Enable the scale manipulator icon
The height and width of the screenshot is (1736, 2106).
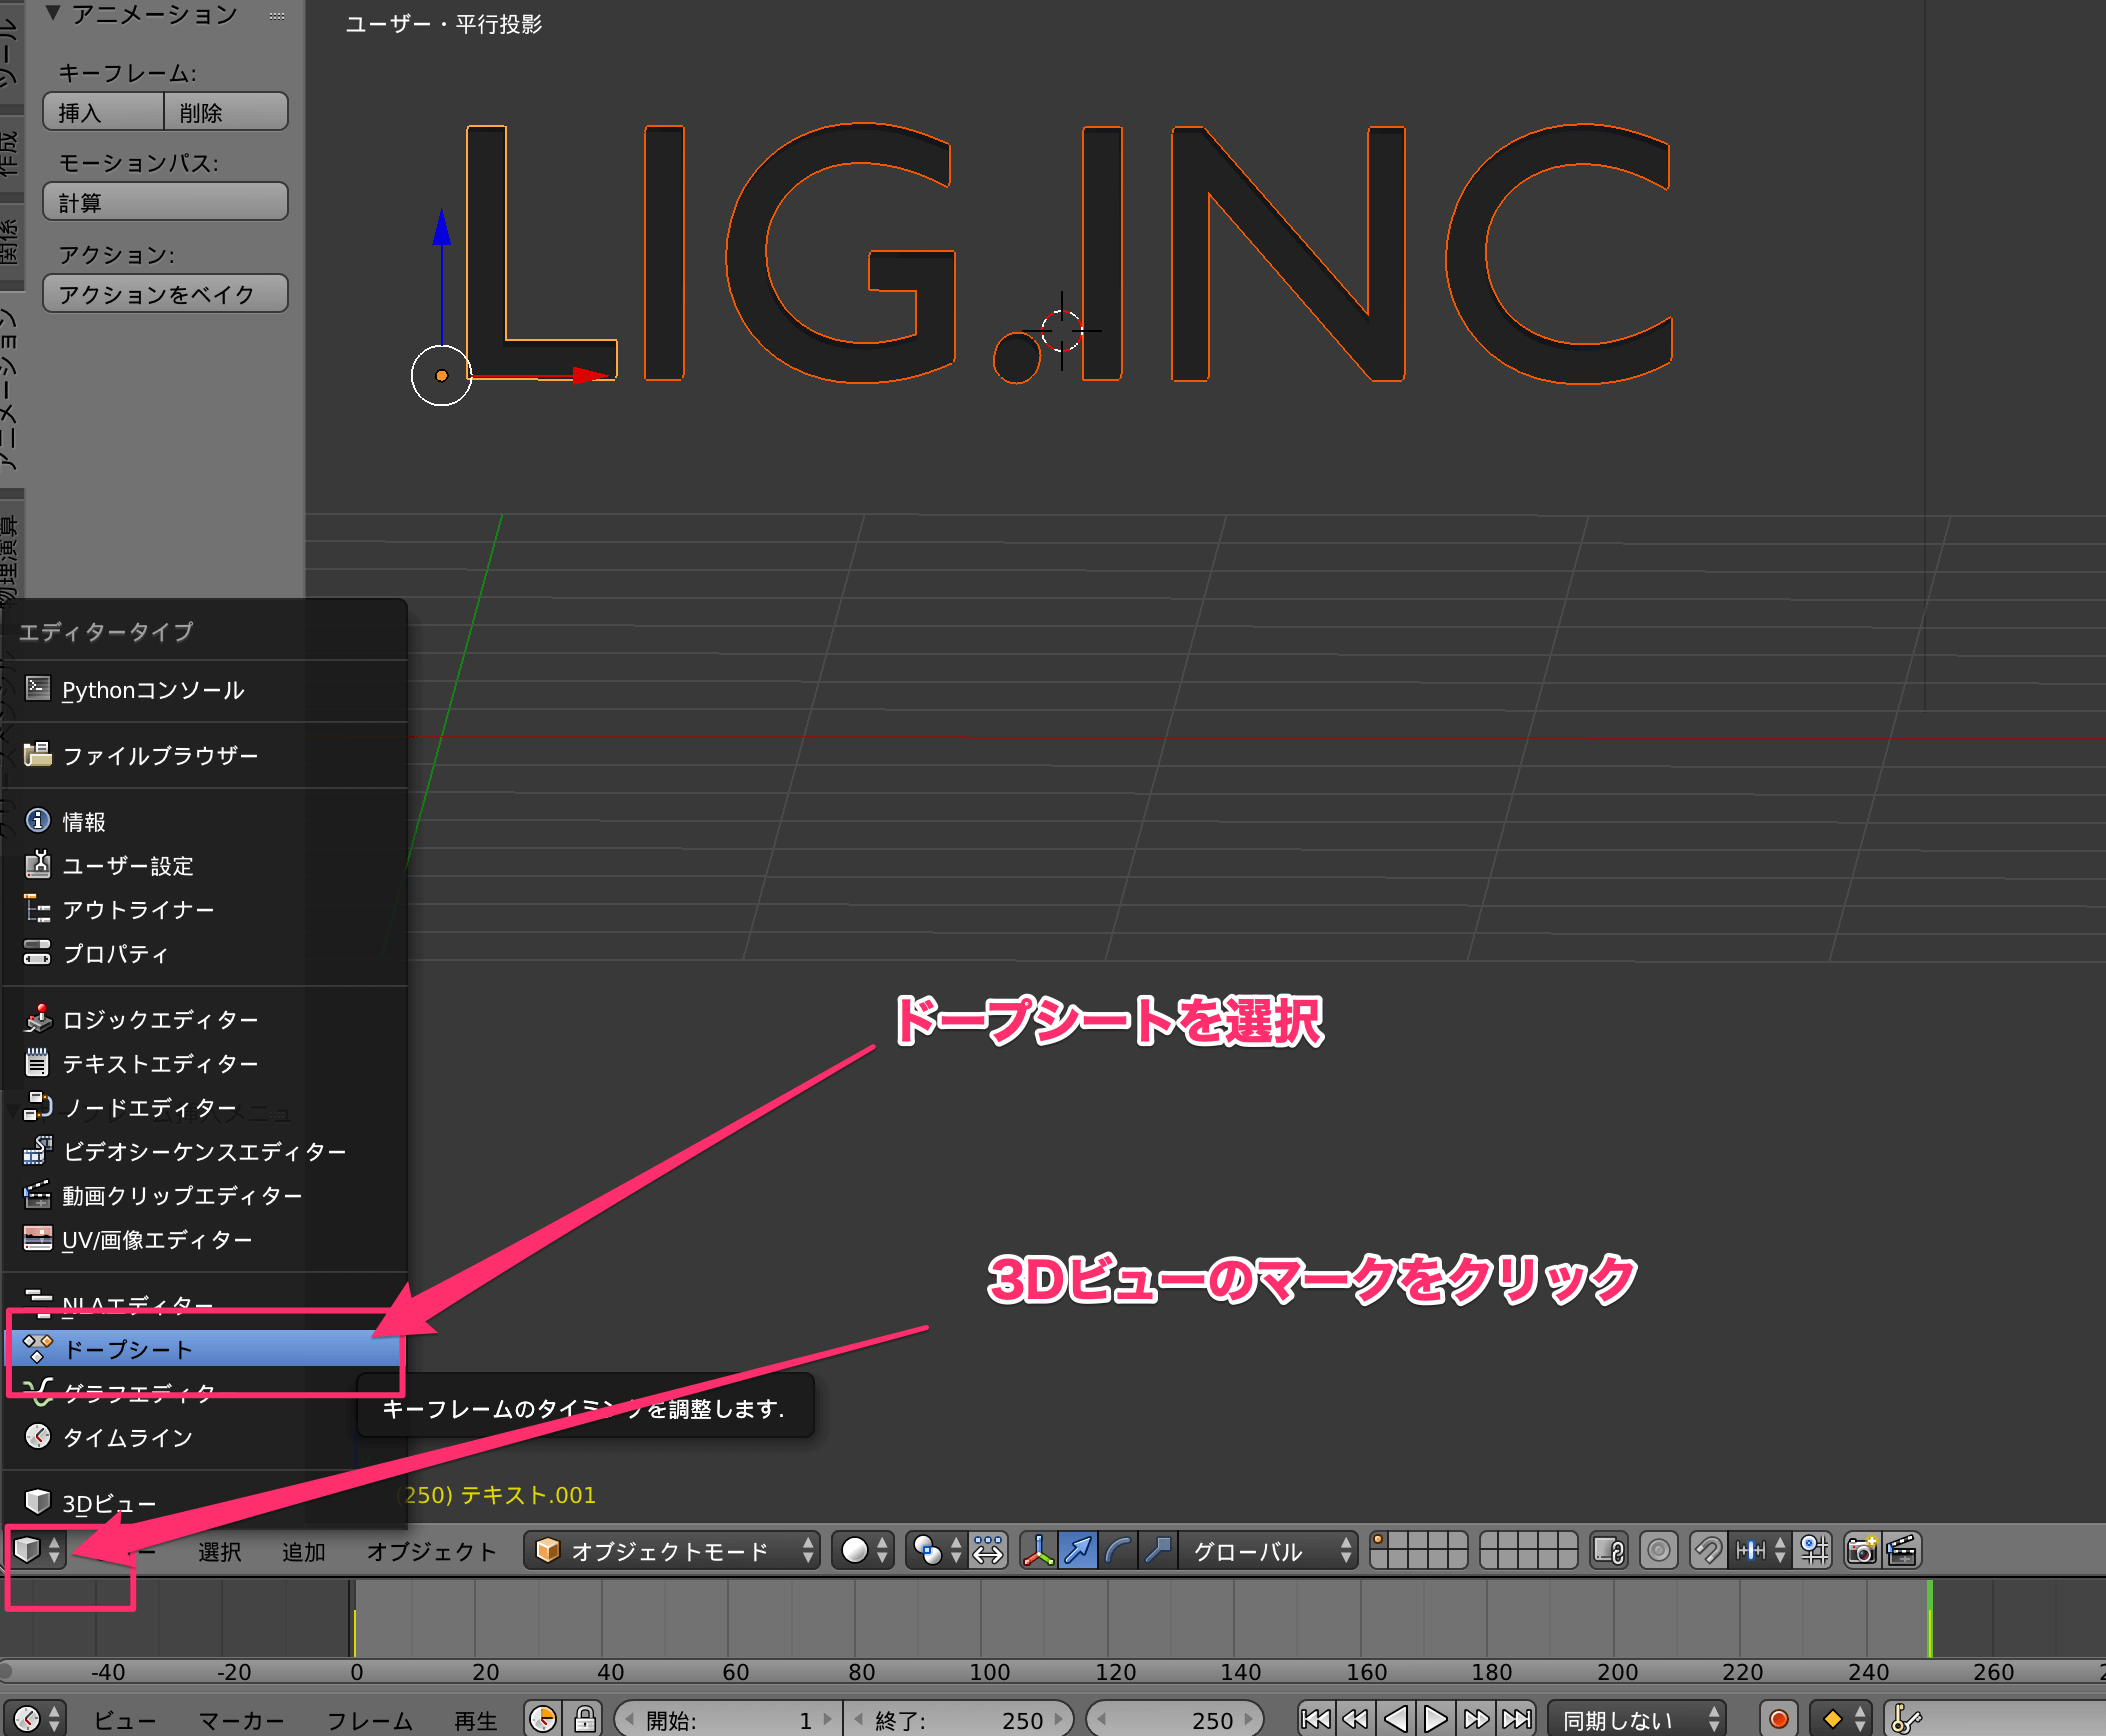click(1158, 1551)
